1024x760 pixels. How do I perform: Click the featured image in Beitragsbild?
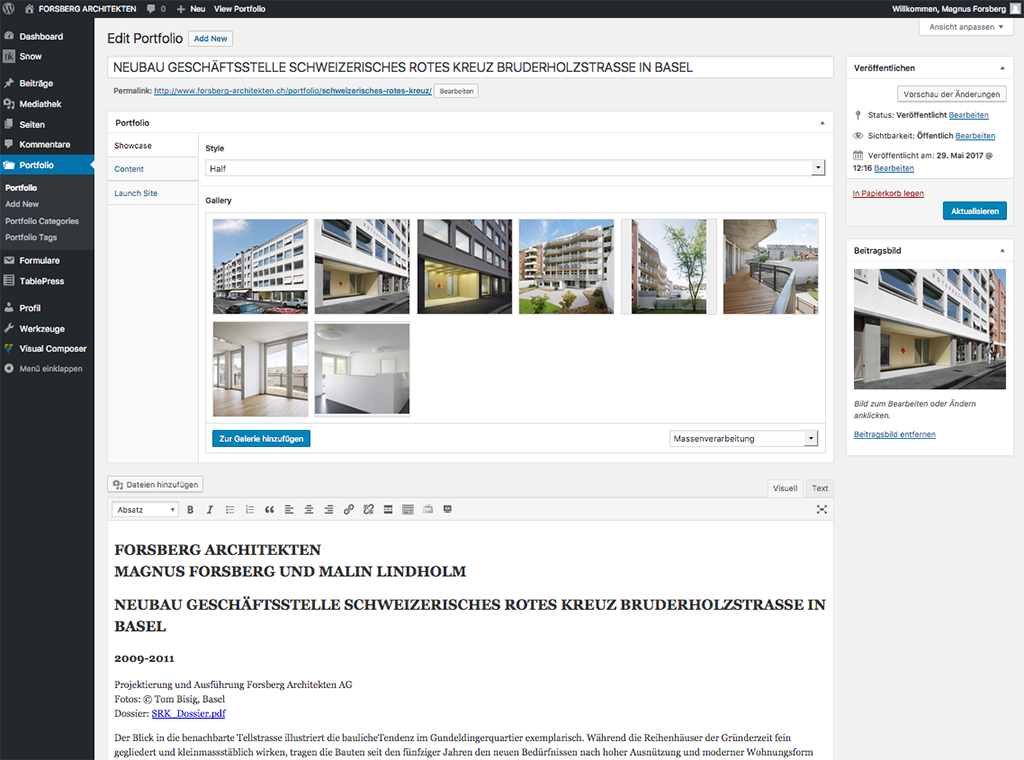pos(929,329)
